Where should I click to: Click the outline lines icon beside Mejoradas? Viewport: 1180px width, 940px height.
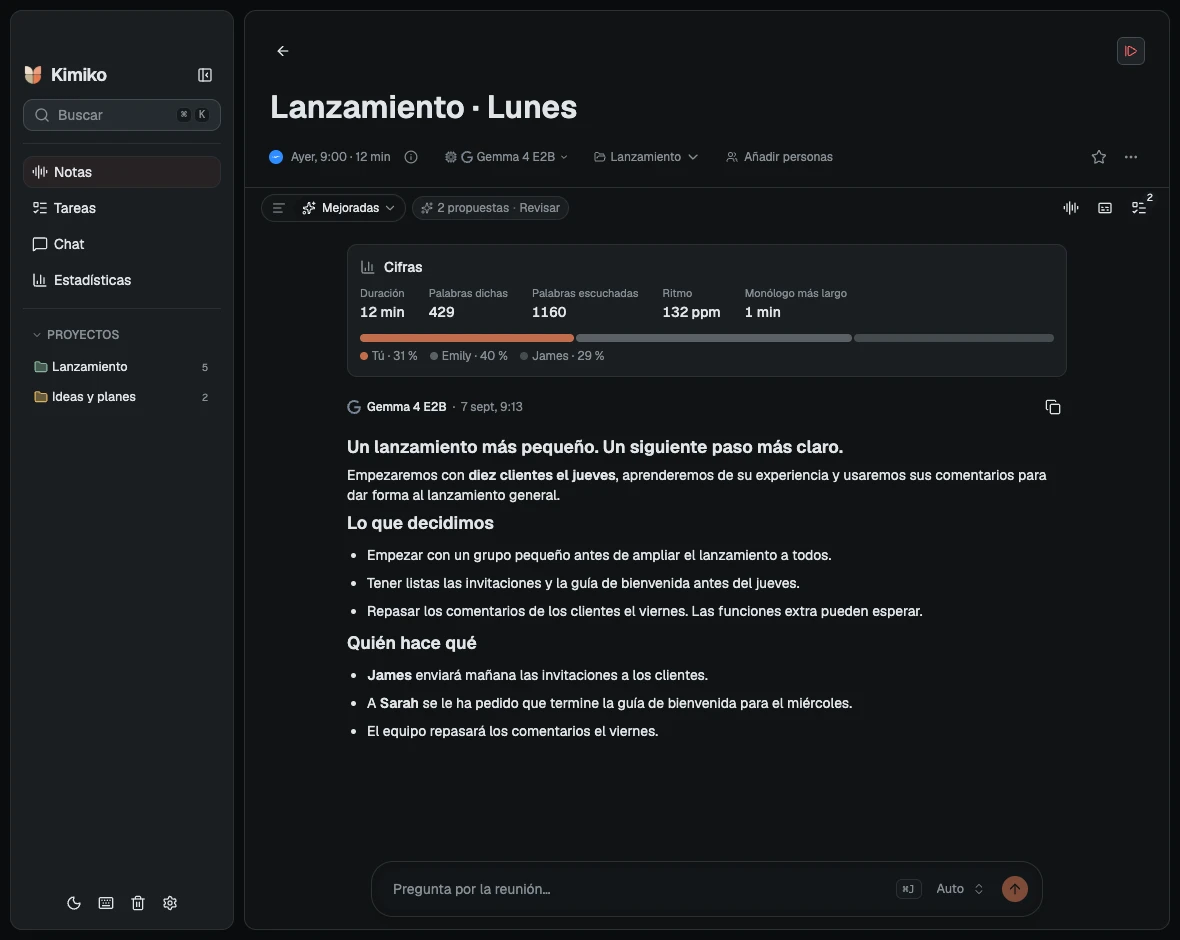pyautogui.click(x=278, y=208)
